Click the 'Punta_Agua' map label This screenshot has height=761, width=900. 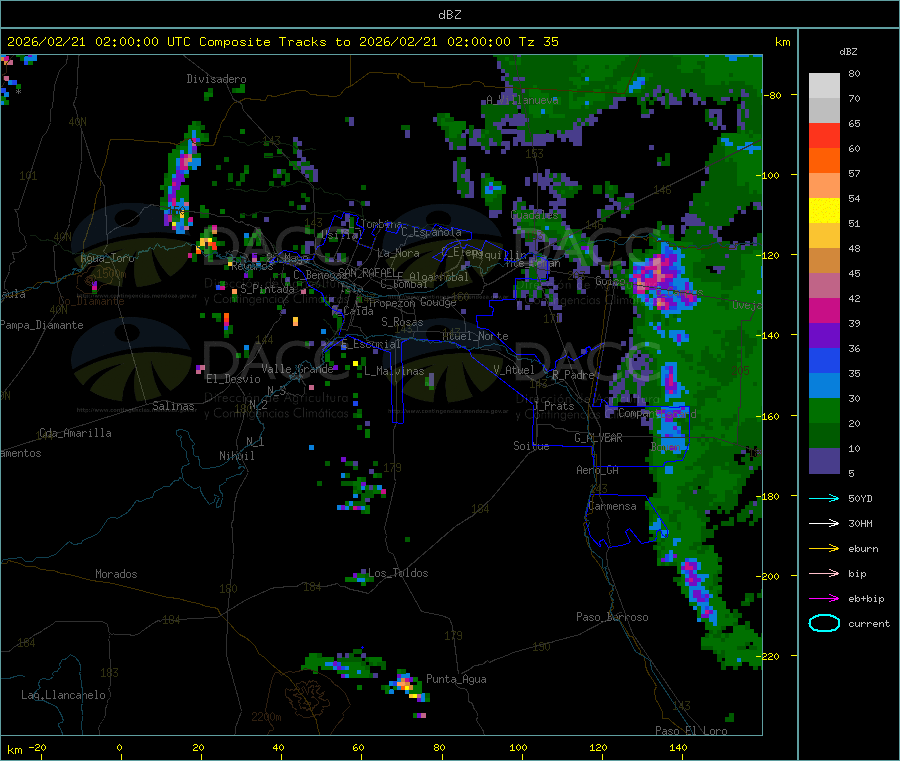pos(456,679)
